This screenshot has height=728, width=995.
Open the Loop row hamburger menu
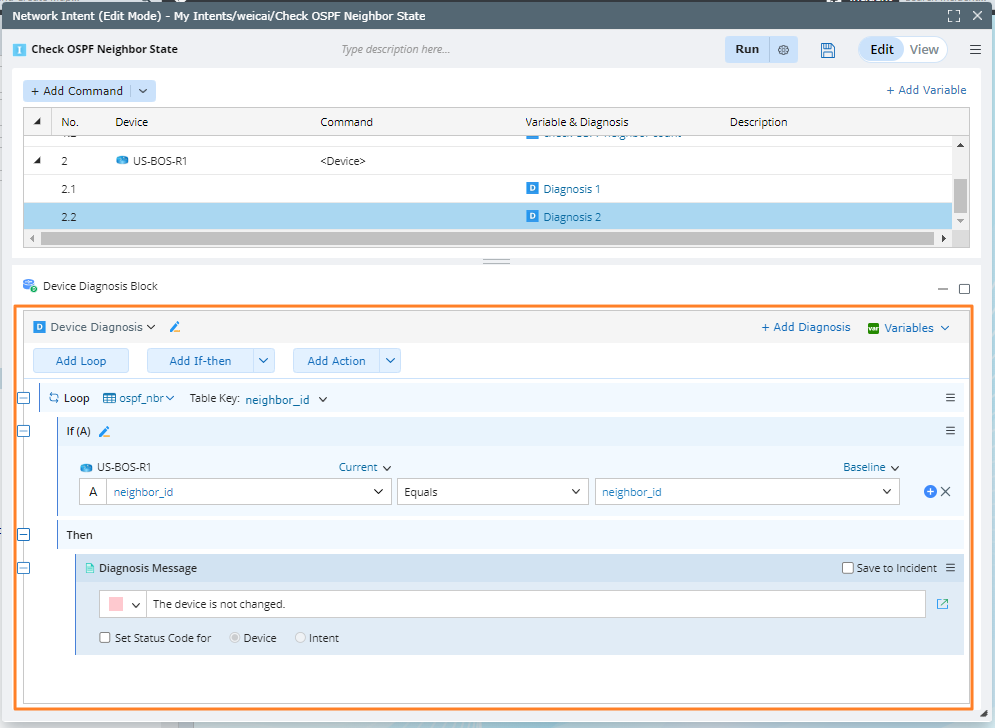pyautogui.click(x=950, y=398)
